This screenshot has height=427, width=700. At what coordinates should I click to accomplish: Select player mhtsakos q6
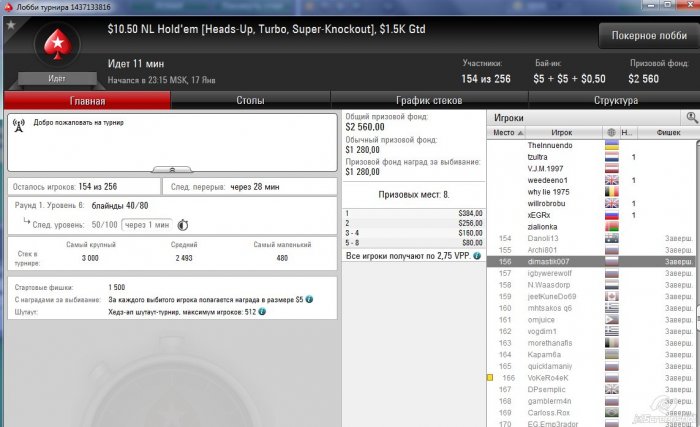[x=549, y=308]
